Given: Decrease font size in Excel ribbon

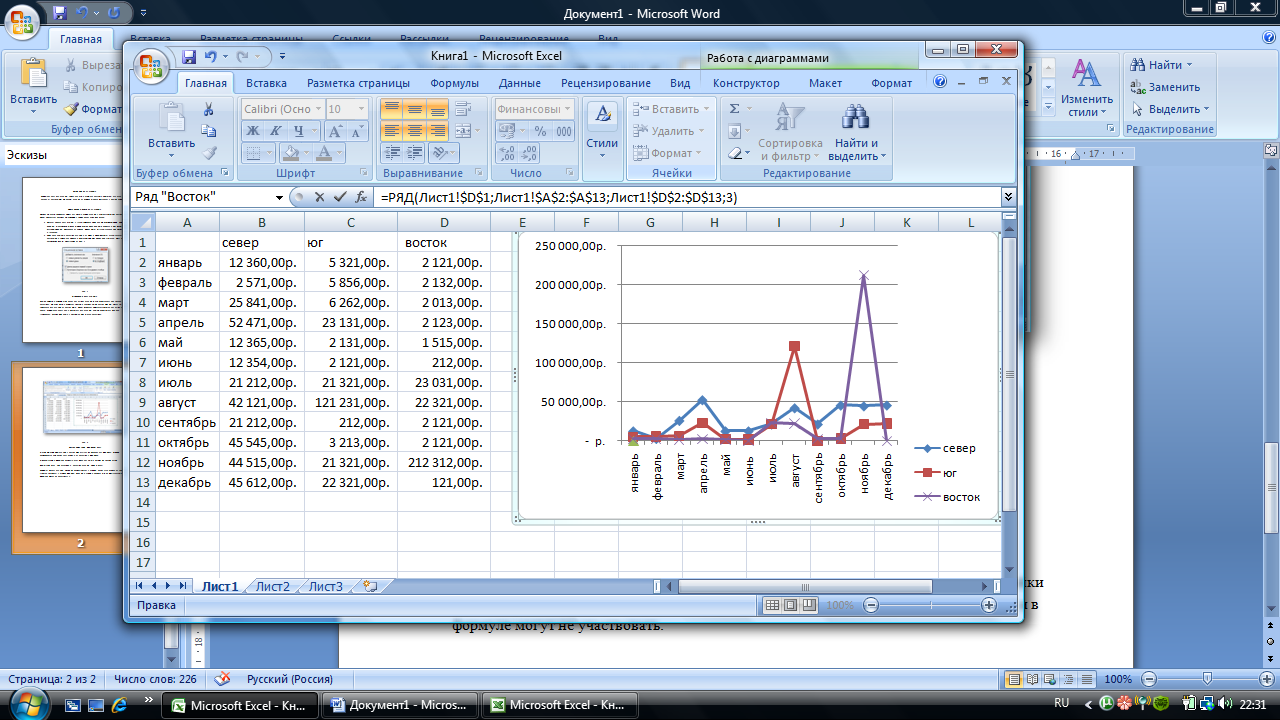Looking at the screenshot, I should (x=357, y=131).
